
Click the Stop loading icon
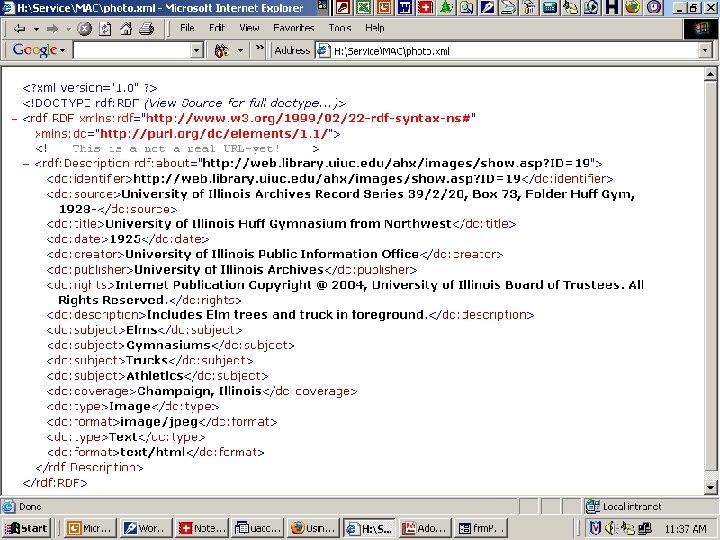(x=84, y=29)
